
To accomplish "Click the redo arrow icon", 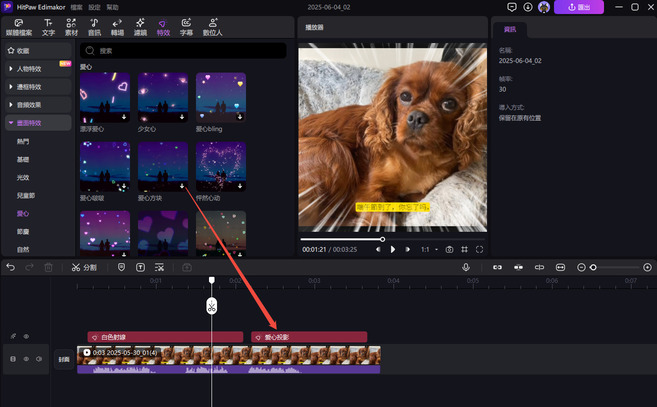I will click(29, 267).
